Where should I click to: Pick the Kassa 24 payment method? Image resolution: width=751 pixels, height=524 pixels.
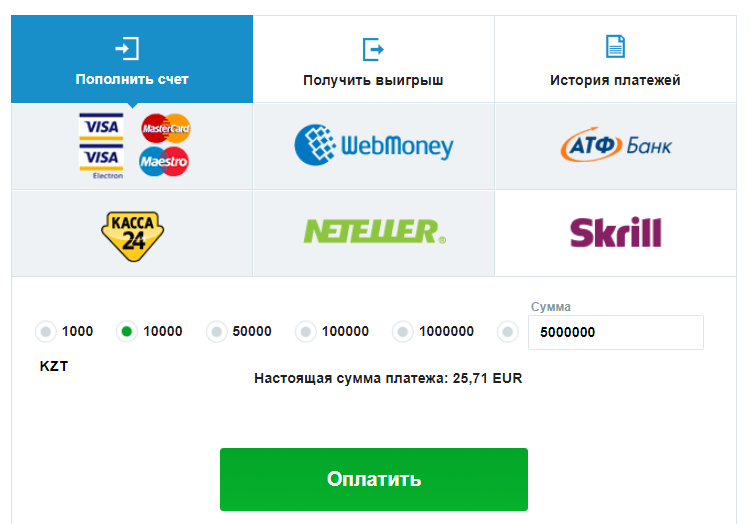132,233
